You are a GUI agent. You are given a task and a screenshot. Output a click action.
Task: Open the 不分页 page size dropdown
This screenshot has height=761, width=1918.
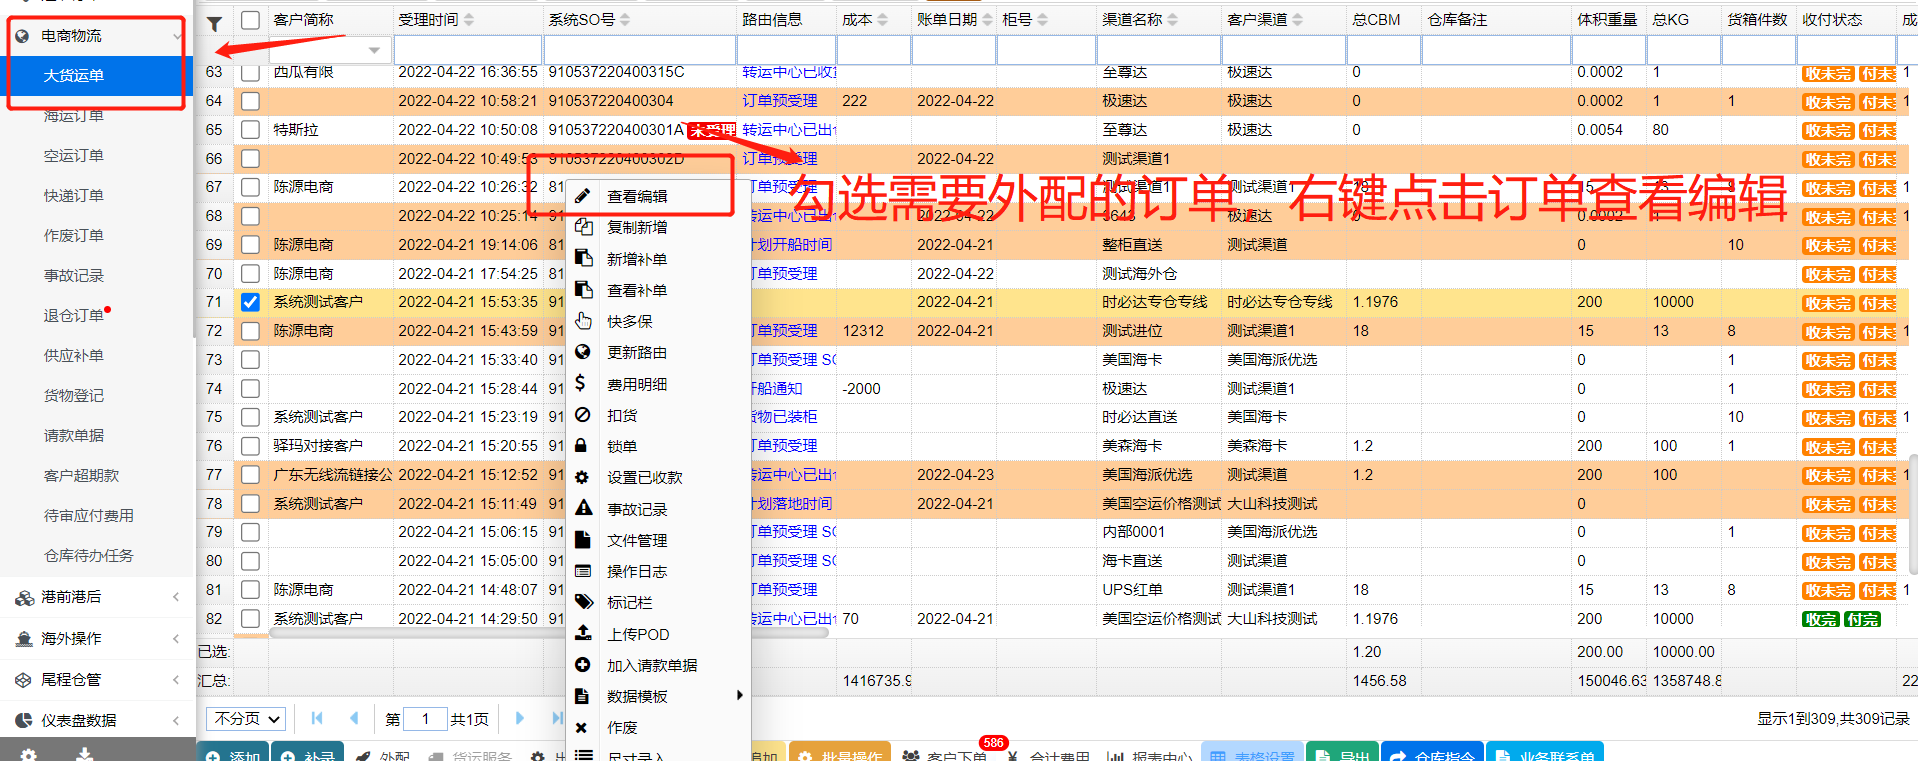pyautogui.click(x=247, y=718)
